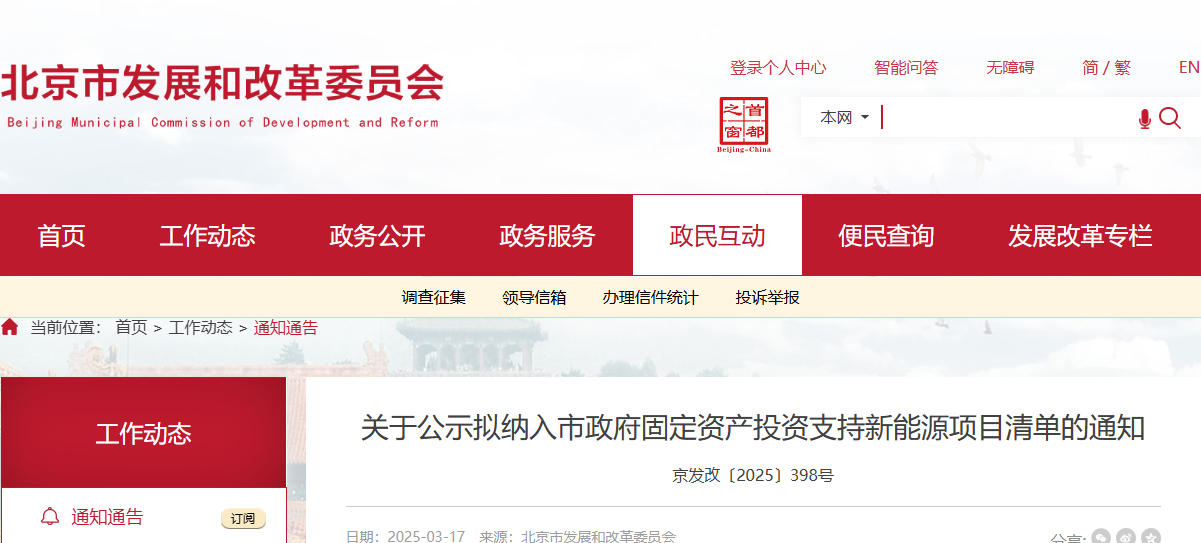Image resolution: width=1201 pixels, height=543 pixels.
Task: Click 登录个人中心 login link
Action: 778,67
